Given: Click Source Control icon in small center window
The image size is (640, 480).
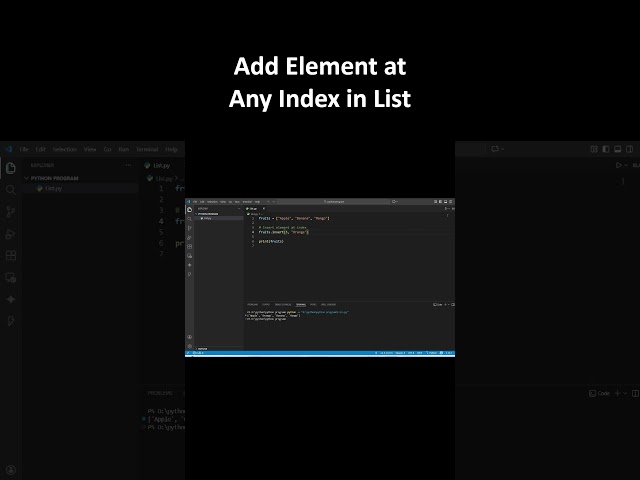Looking at the screenshot, I should click(189, 228).
